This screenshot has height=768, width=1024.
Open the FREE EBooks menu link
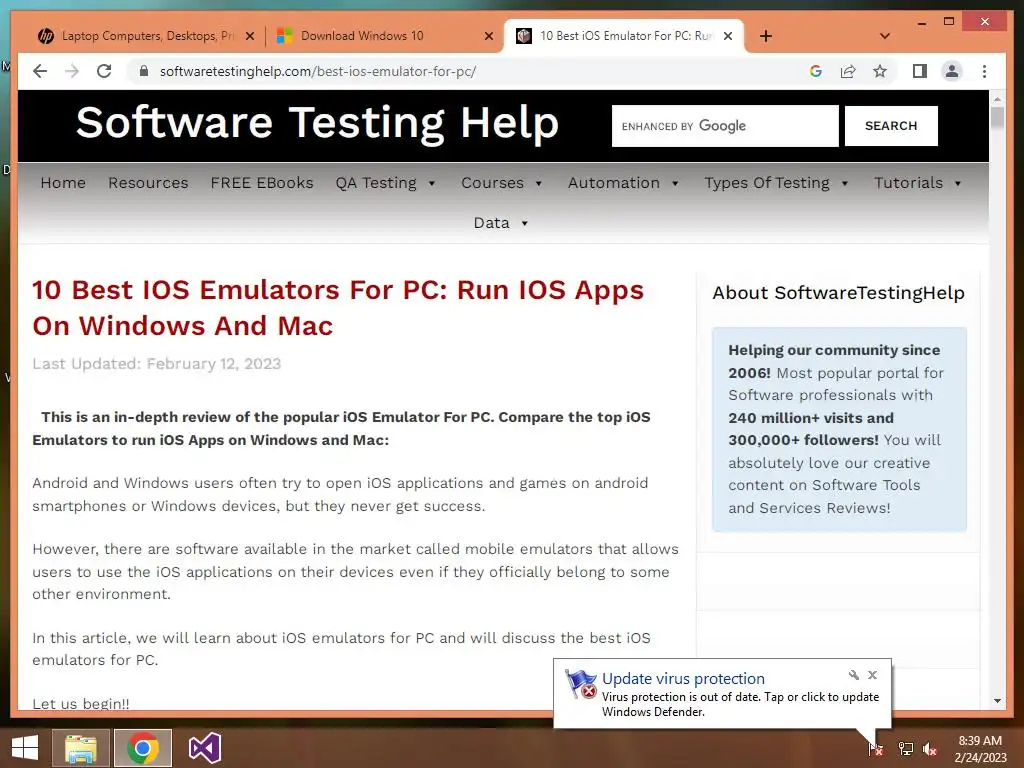point(262,183)
